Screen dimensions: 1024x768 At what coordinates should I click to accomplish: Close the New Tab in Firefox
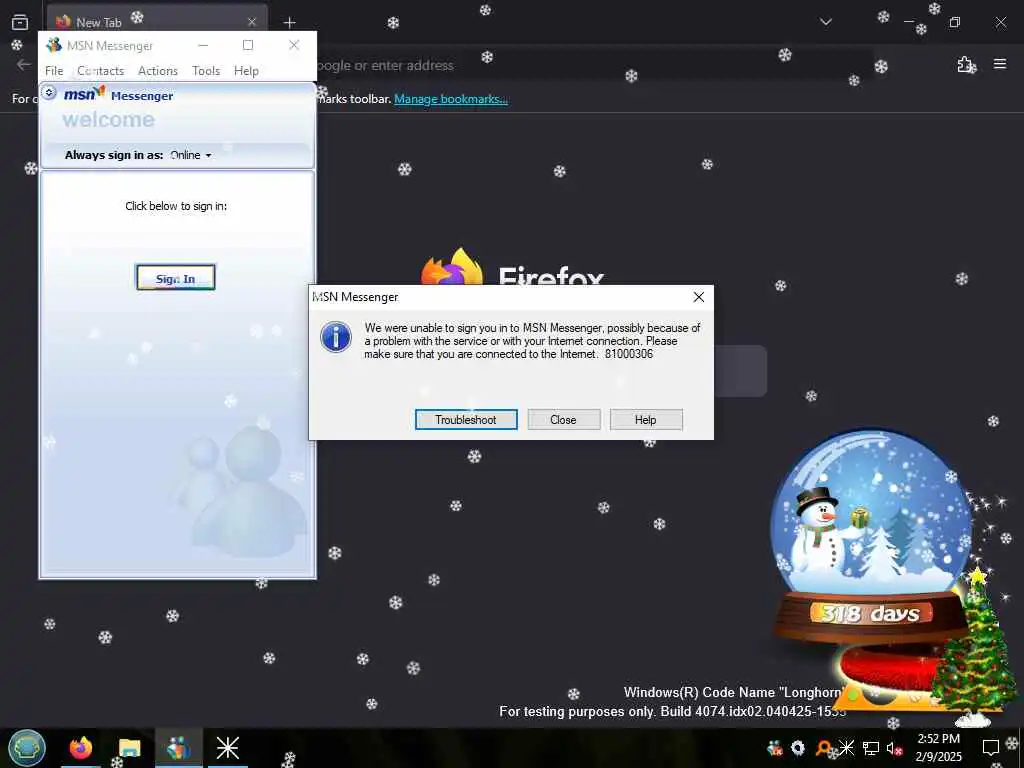pyautogui.click(x=252, y=22)
